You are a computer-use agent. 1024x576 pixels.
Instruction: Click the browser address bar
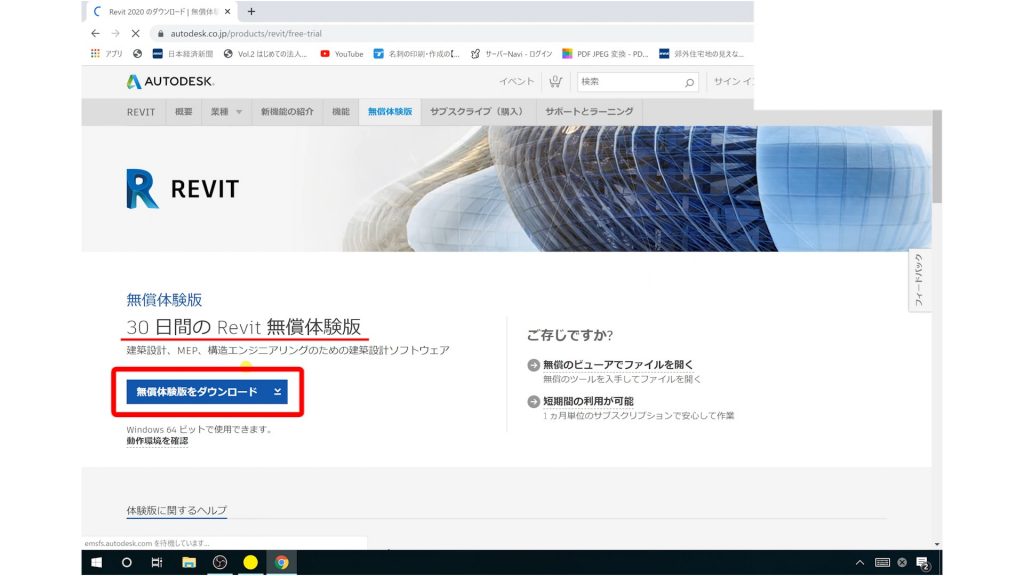click(x=250, y=33)
